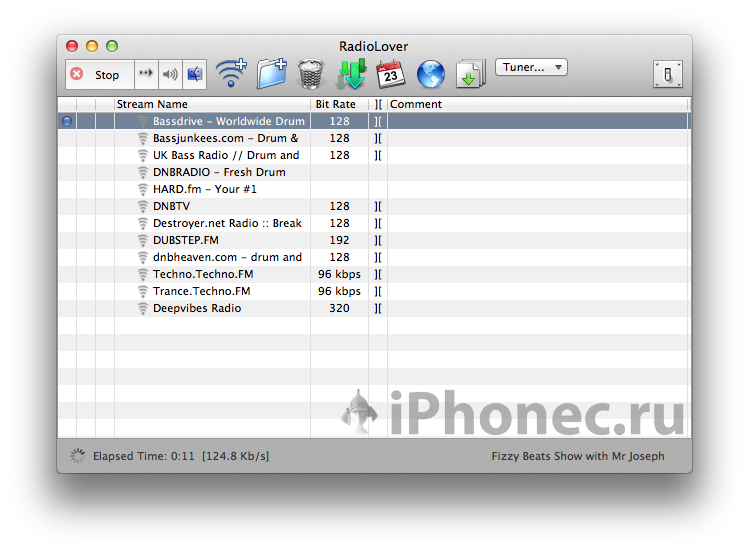Click the antenna icon beside DNBTV
749x552 pixels.
pyautogui.click(x=142, y=206)
